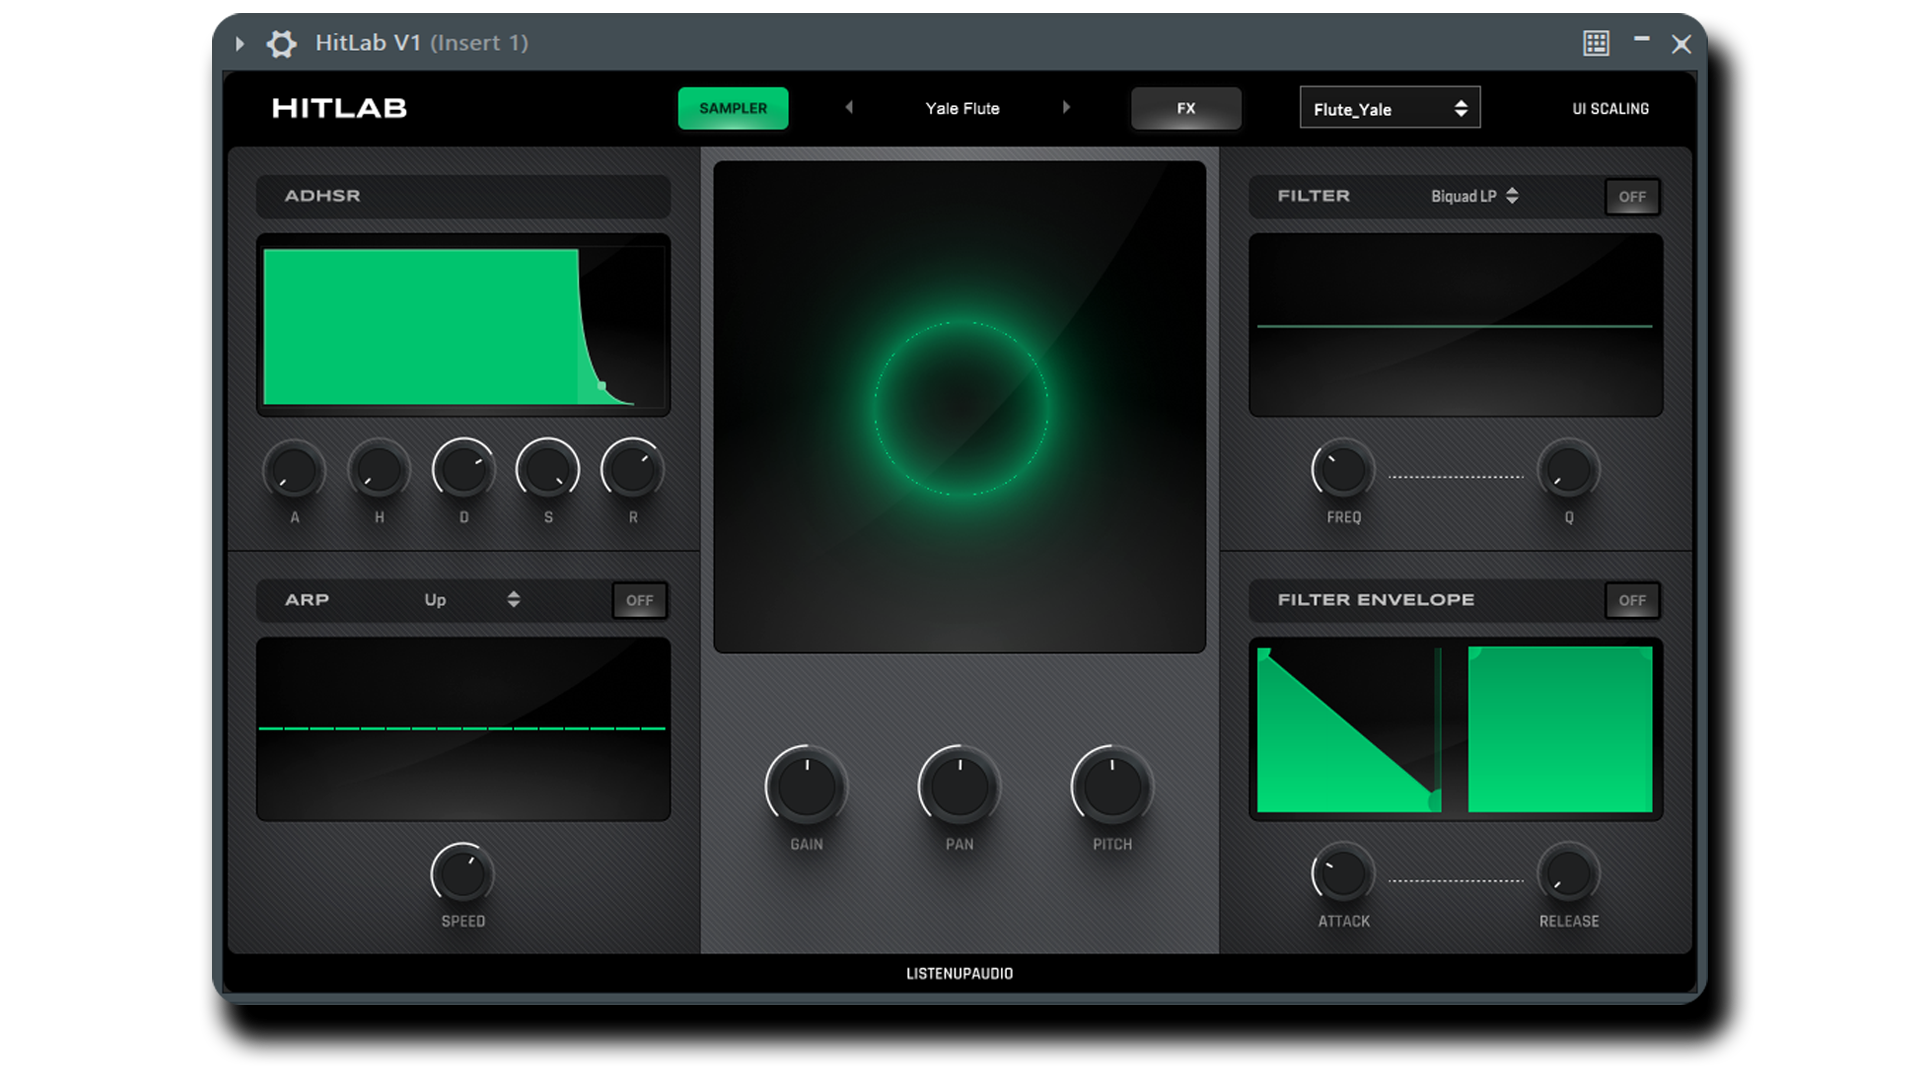Click the Yale Flute preset name

pos(962,109)
